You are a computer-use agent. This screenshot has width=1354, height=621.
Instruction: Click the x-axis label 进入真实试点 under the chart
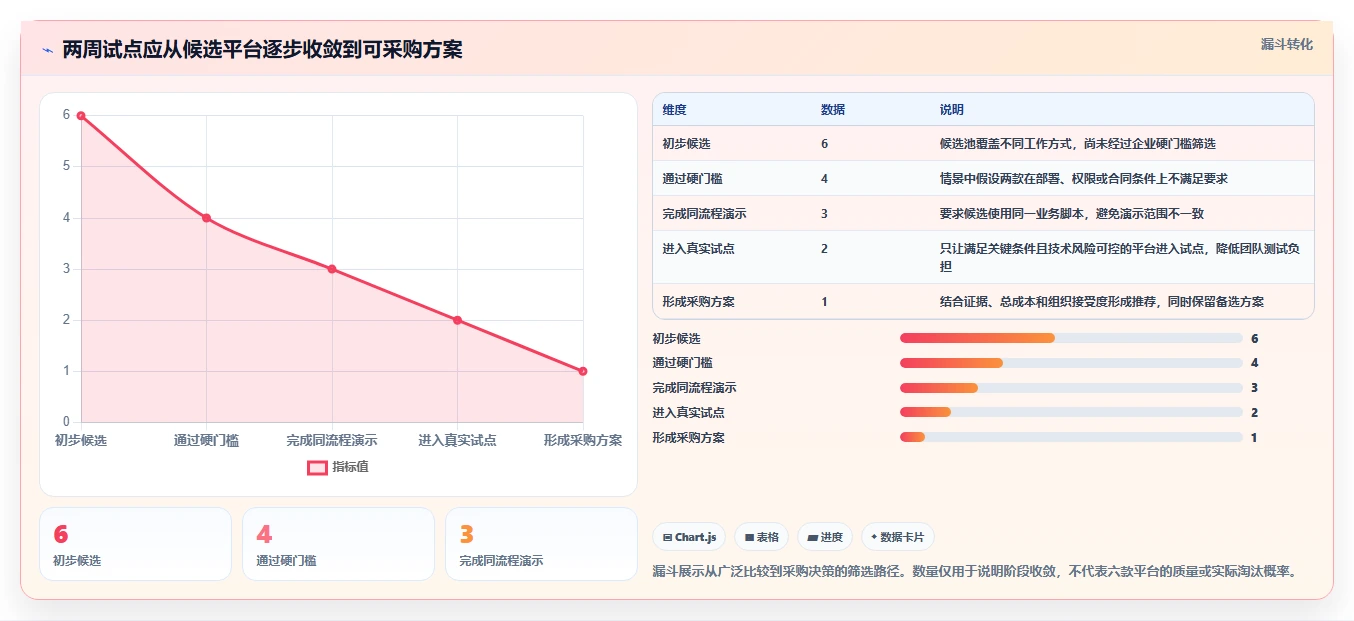click(x=457, y=440)
